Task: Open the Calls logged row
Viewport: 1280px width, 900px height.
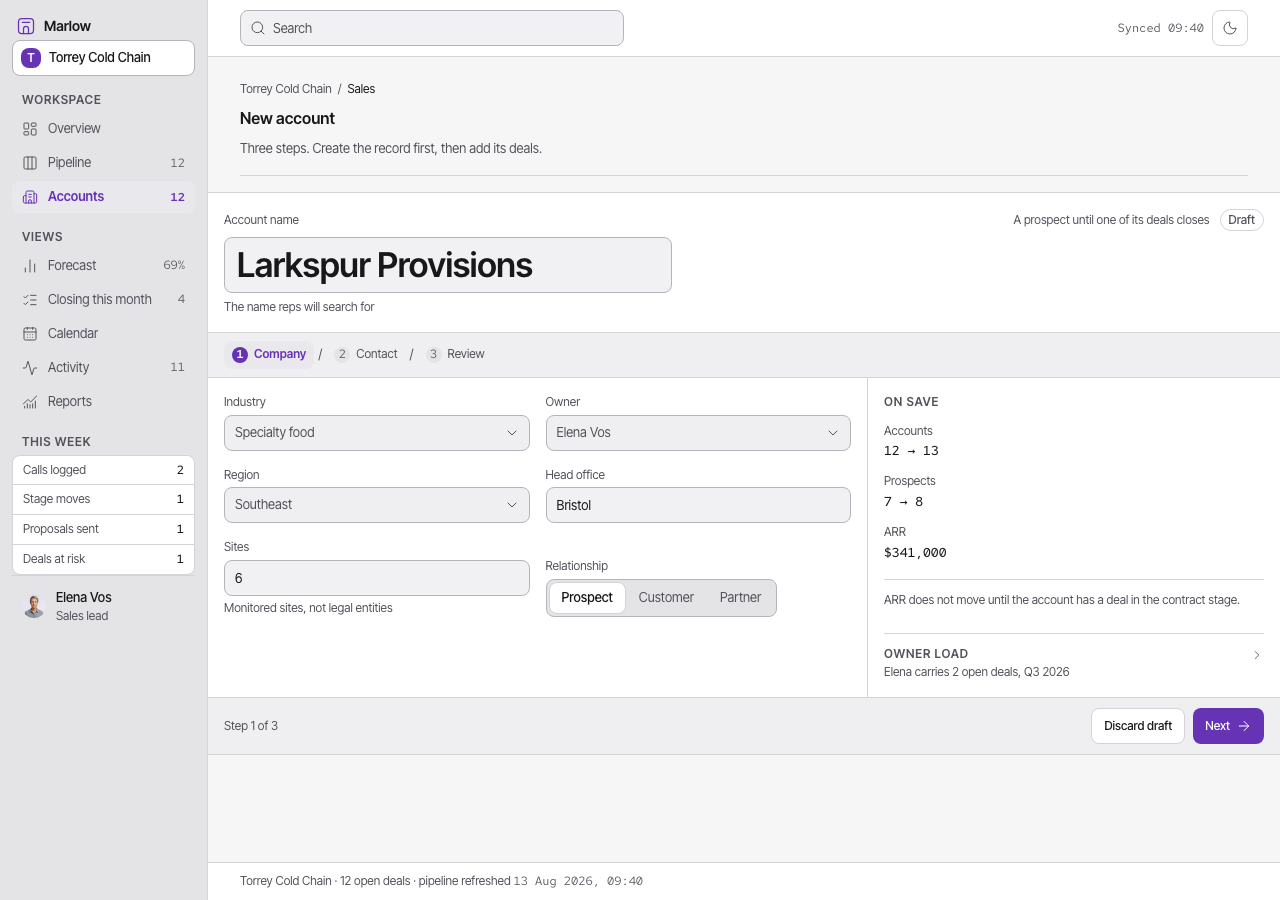Action: pos(103,470)
